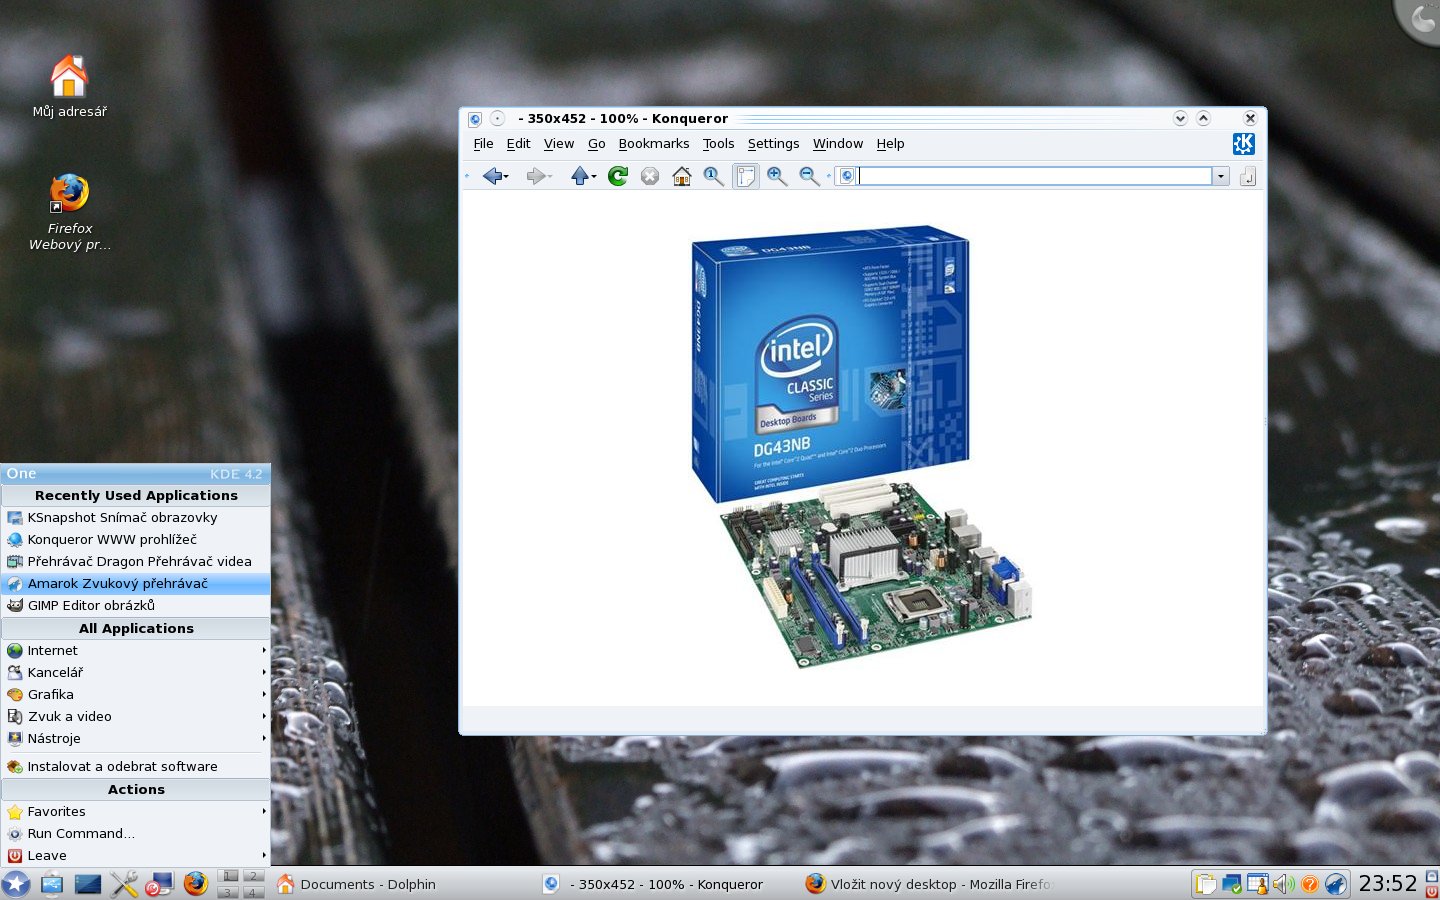Open the volume speaker tray icon

pos(1284,884)
